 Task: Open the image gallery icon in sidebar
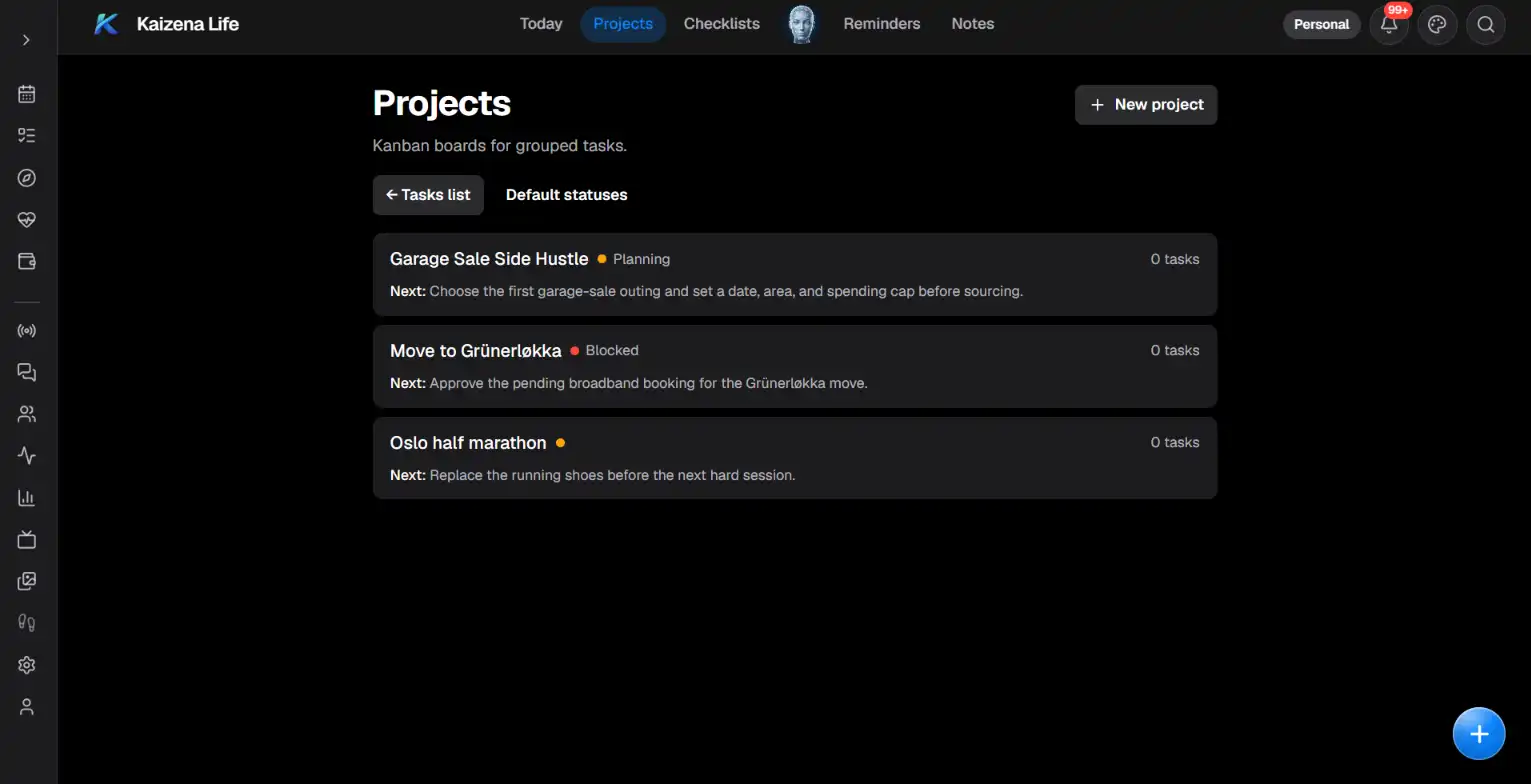coord(27,581)
